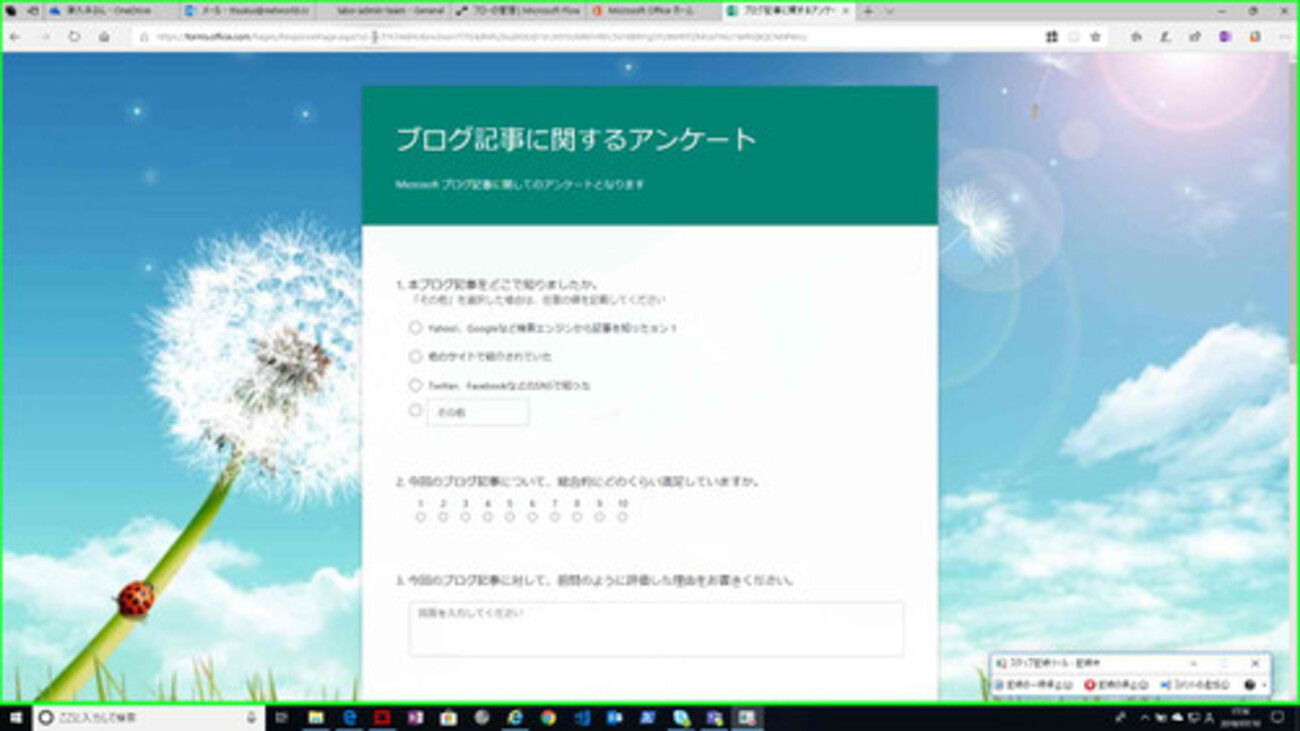Click the ブログ記事に関するアンケート form title
The height and width of the screenshot is (731, 1300).
(x=576, y=139)
